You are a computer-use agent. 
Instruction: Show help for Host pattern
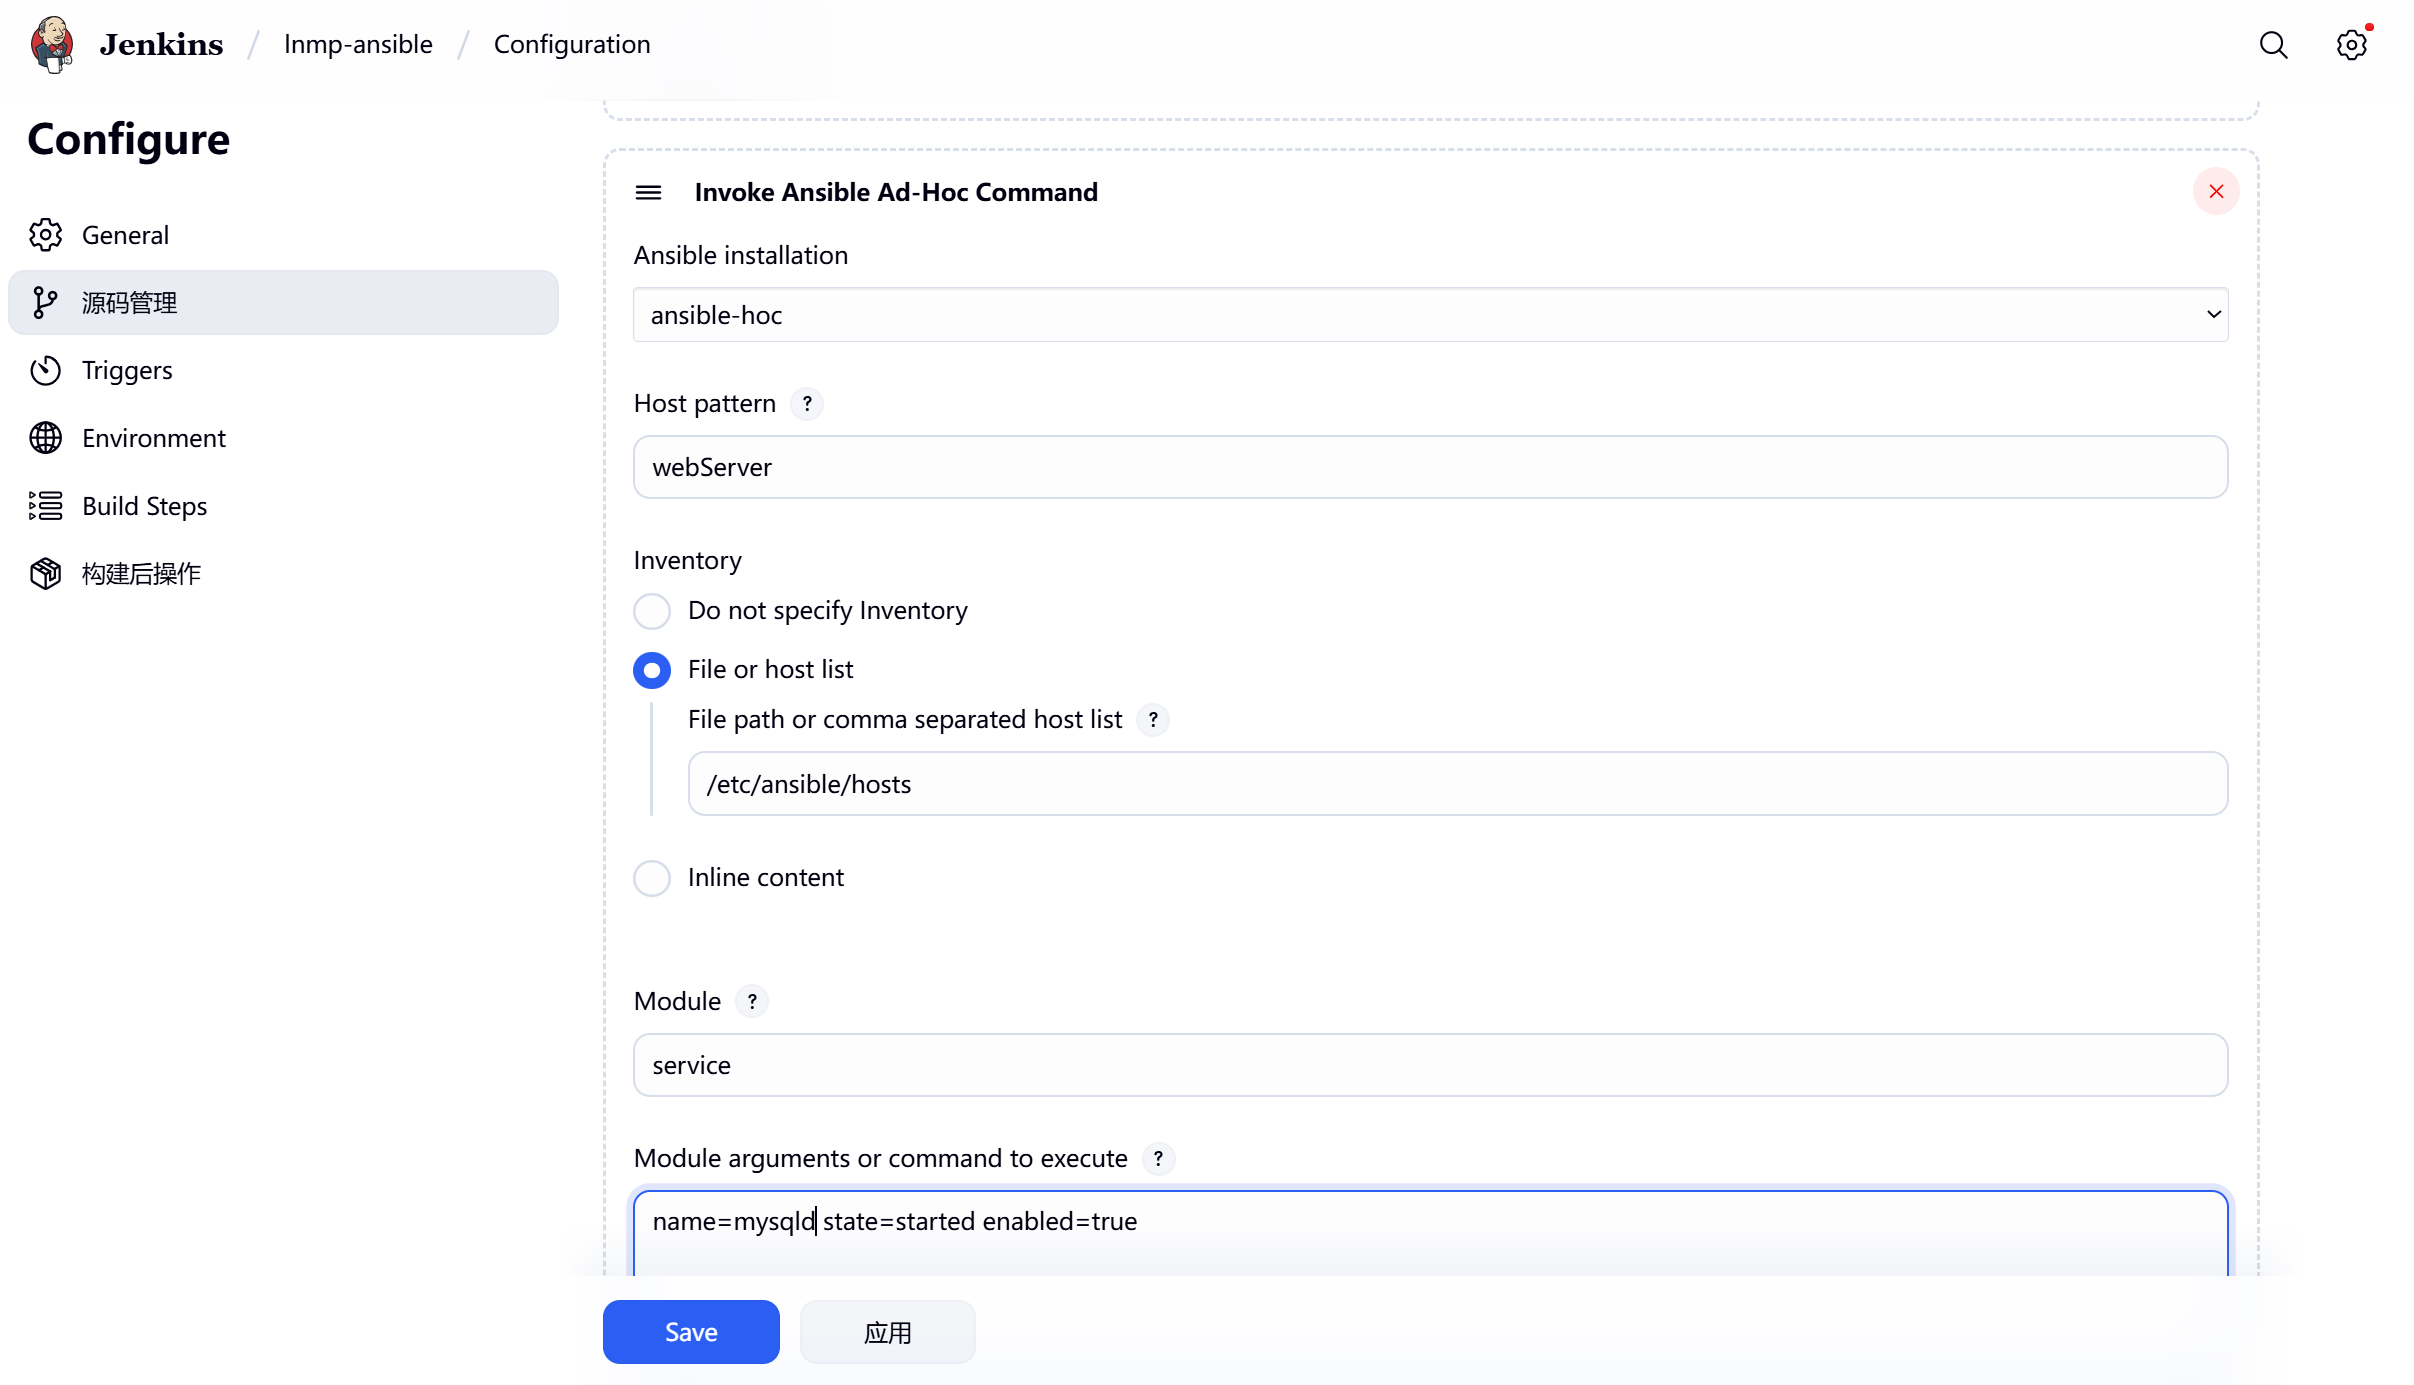tap(807, 404)
